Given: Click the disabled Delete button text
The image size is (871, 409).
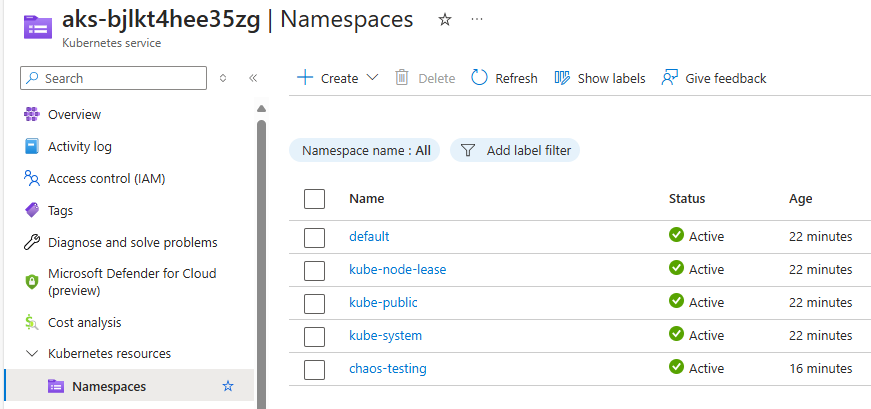Looking at the screenshot, I should 437,78.
